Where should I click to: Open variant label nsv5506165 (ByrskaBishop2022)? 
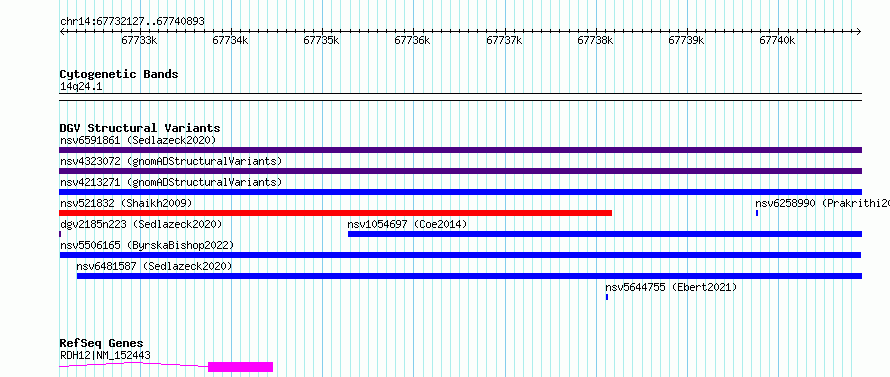(147, 245)
